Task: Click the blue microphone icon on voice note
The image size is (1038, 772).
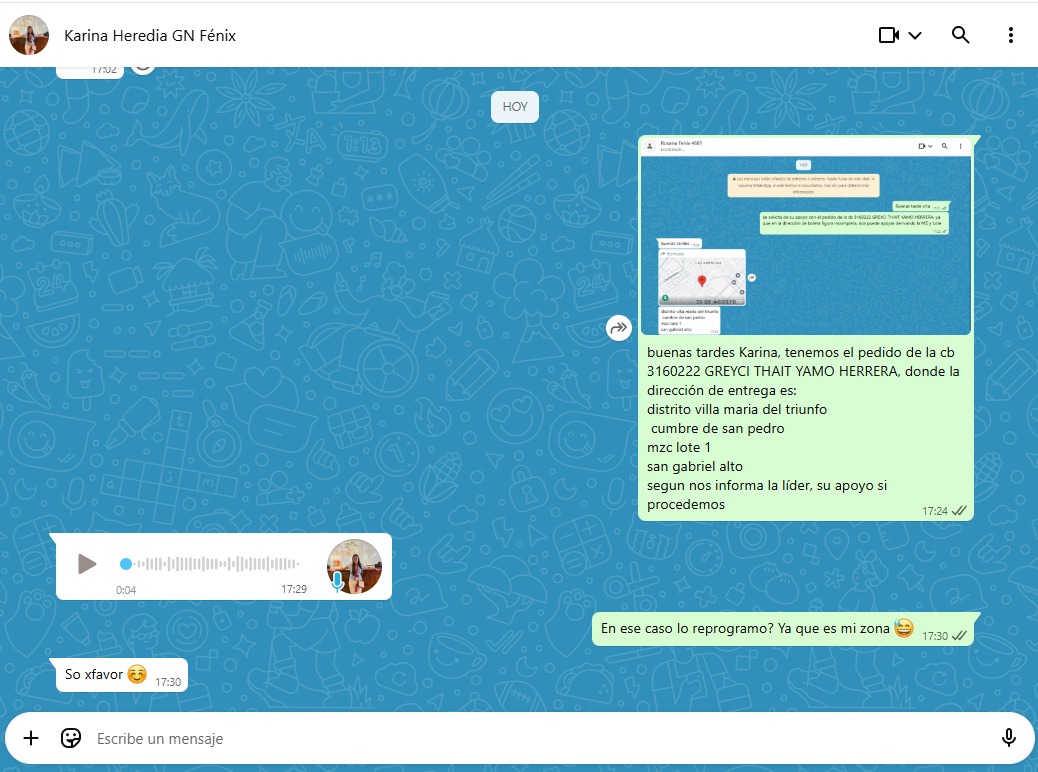Action: 338,581
